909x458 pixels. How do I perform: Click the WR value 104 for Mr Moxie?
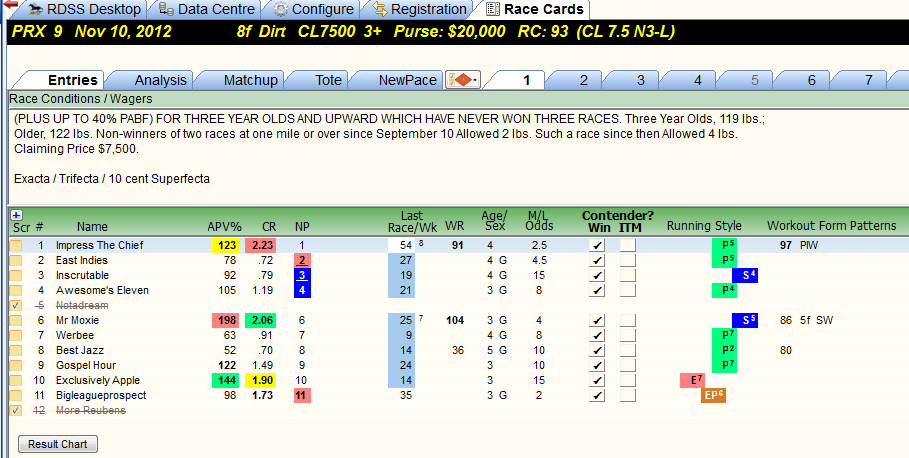[454, 321]
